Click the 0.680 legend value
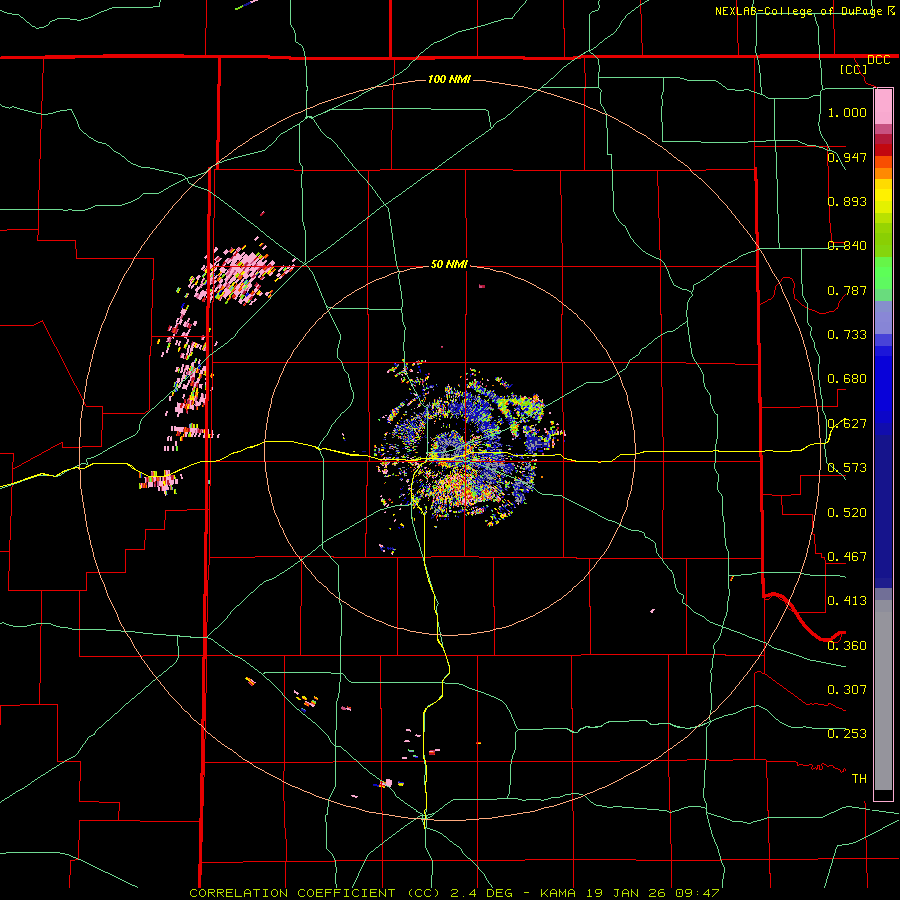Image resolution: width=900 pixels, height=900 pixels. [847, 379]
